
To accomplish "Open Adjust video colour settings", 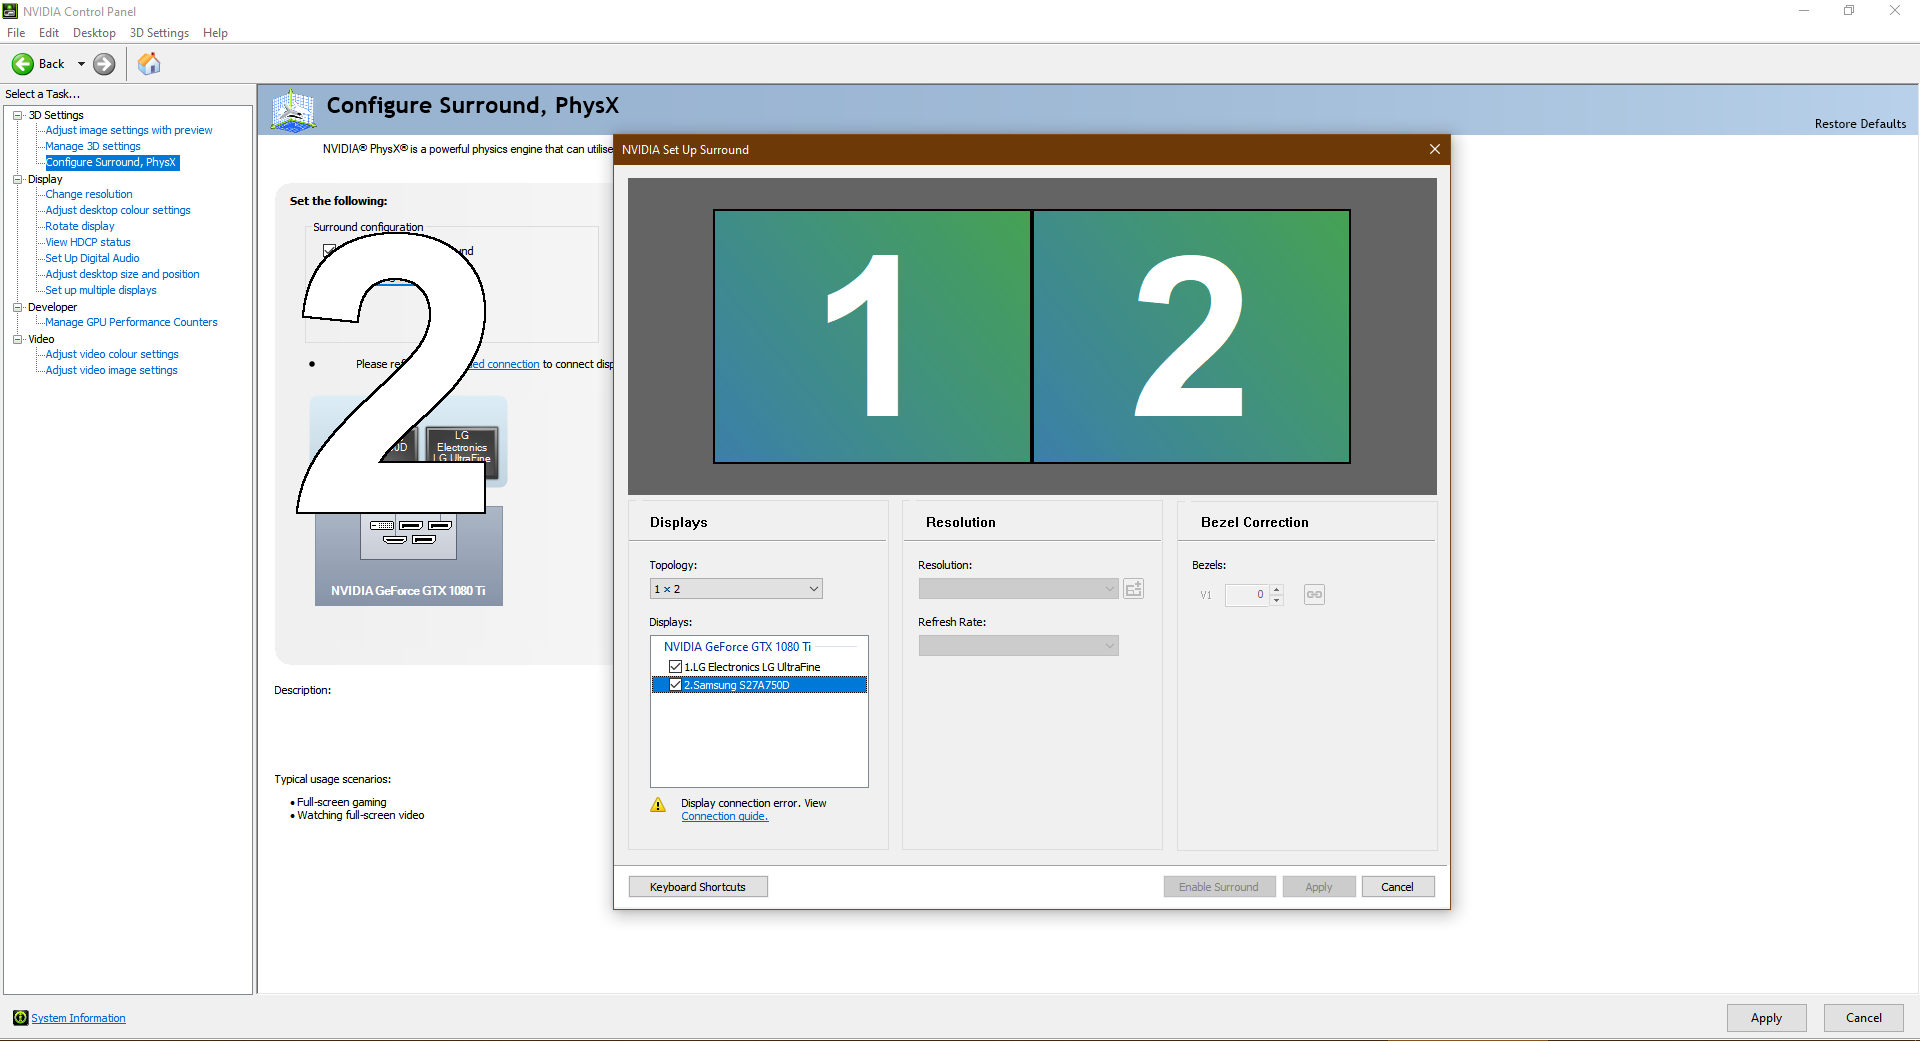I will 112,354.
